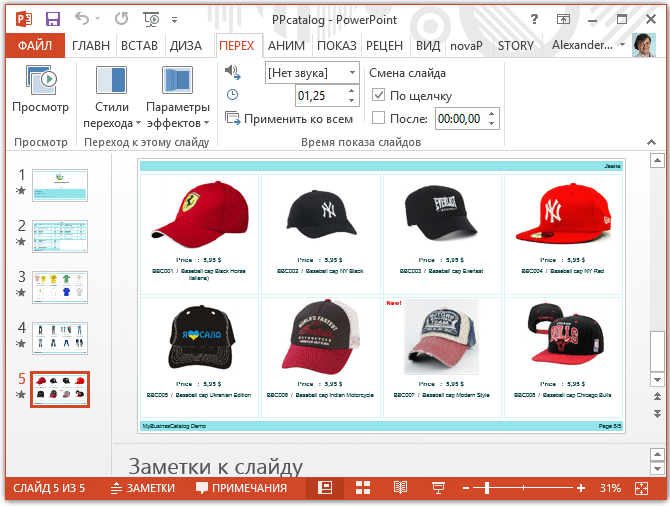Select slide 2 thumbnail
The image size is (670, 506).
tap(60, 236)
